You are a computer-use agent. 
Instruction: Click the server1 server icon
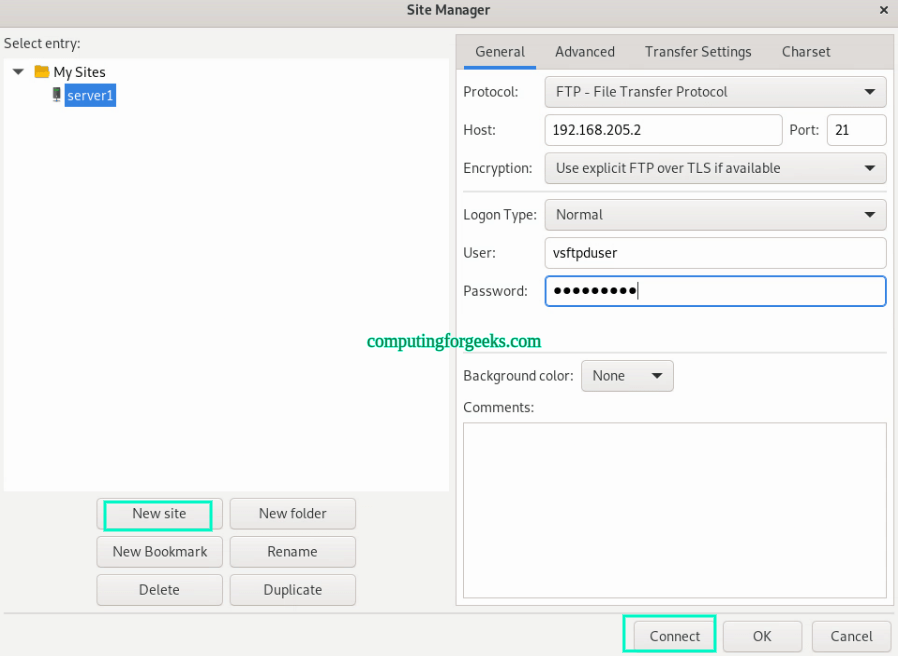pyautogui.click(x=56, y=94)
